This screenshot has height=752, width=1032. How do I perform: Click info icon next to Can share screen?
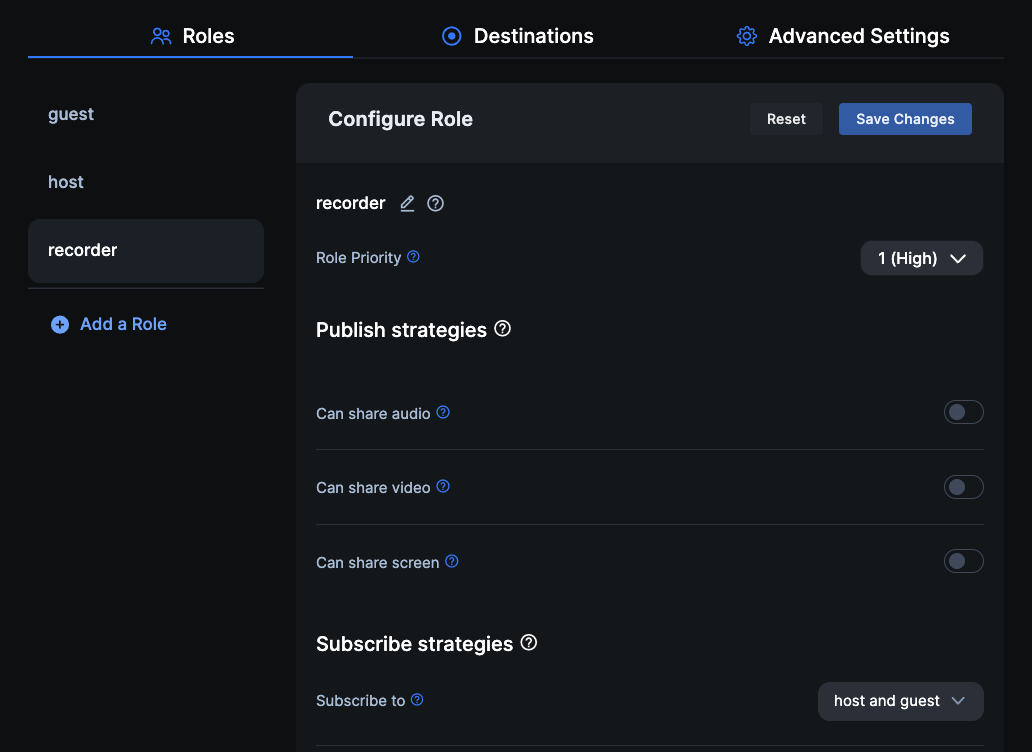click(x=452, y=562)
